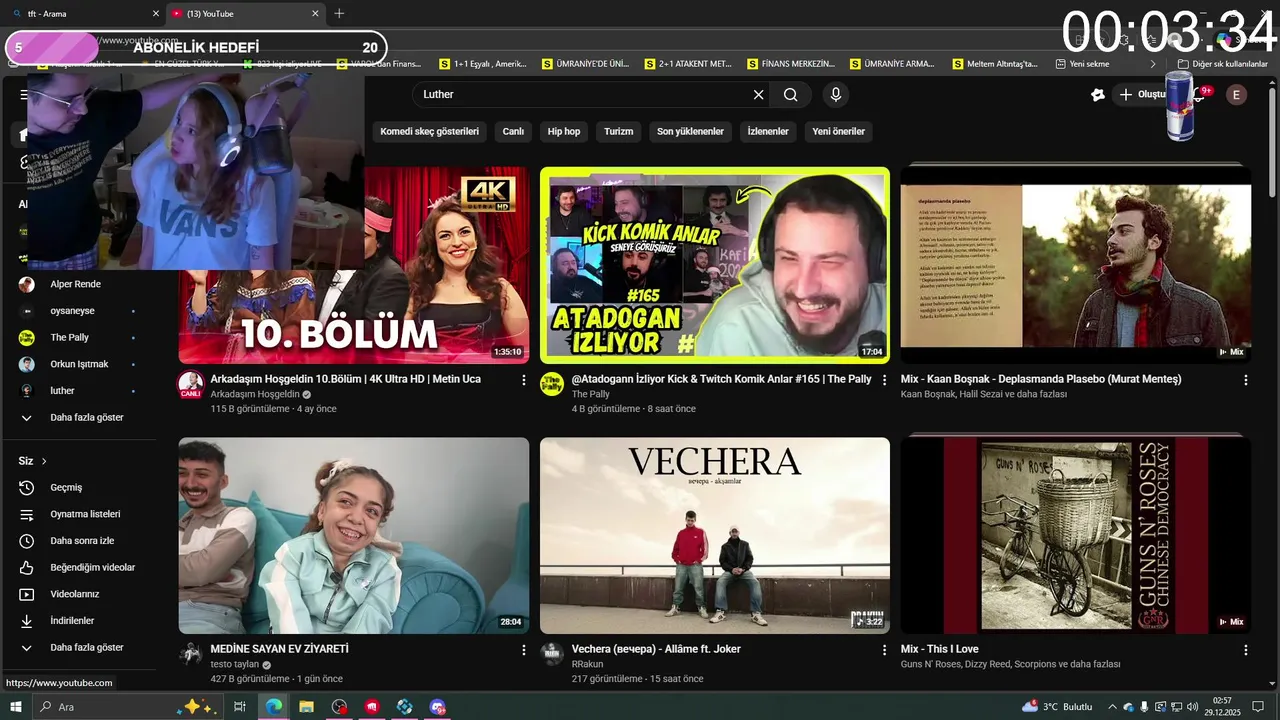Play the Guns N' Roses Chinese Democracy thumbnail

pos(1076,536)
